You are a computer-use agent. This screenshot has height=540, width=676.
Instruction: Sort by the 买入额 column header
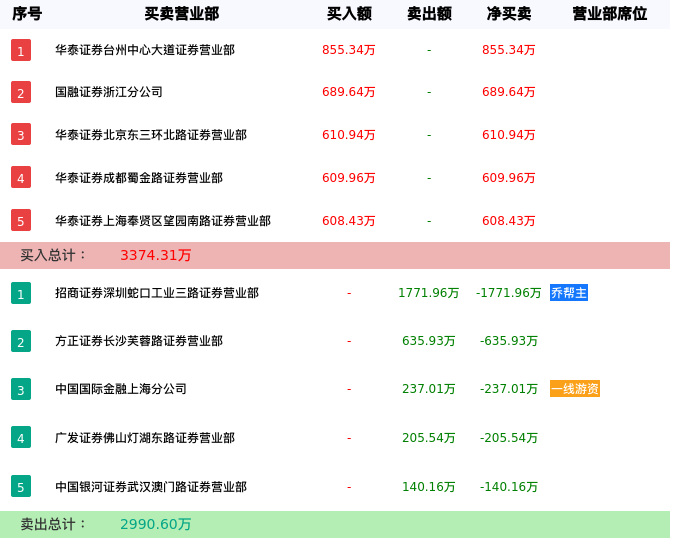[x=349, y=14]
